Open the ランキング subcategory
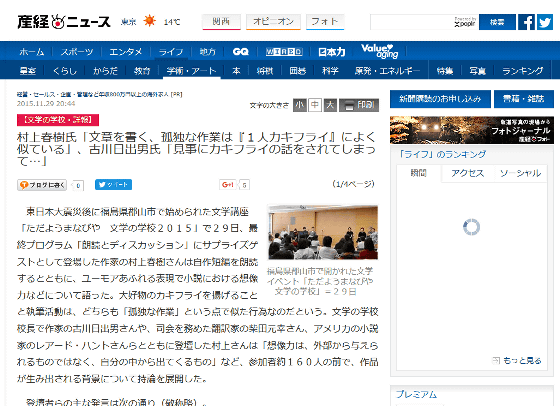Image resolution: width=560 pixels, height=406 pixels. pyautogui.click(x=522, y=71)
